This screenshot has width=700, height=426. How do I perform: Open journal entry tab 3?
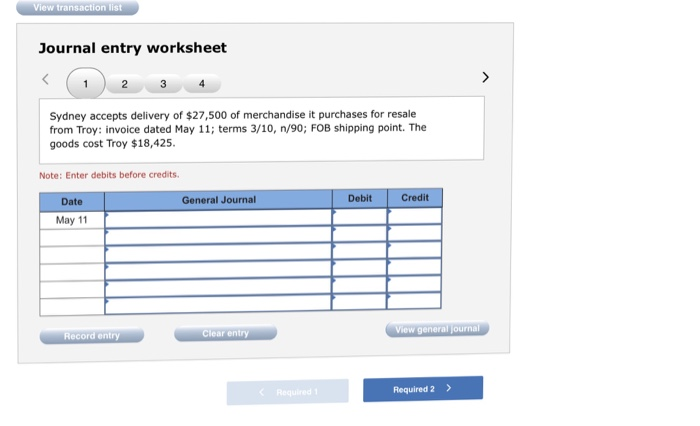point(163,84)
